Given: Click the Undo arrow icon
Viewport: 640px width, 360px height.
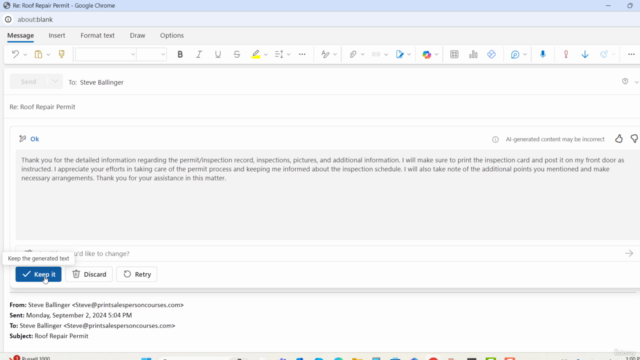Looking at the screenshot, I should 15,54.
